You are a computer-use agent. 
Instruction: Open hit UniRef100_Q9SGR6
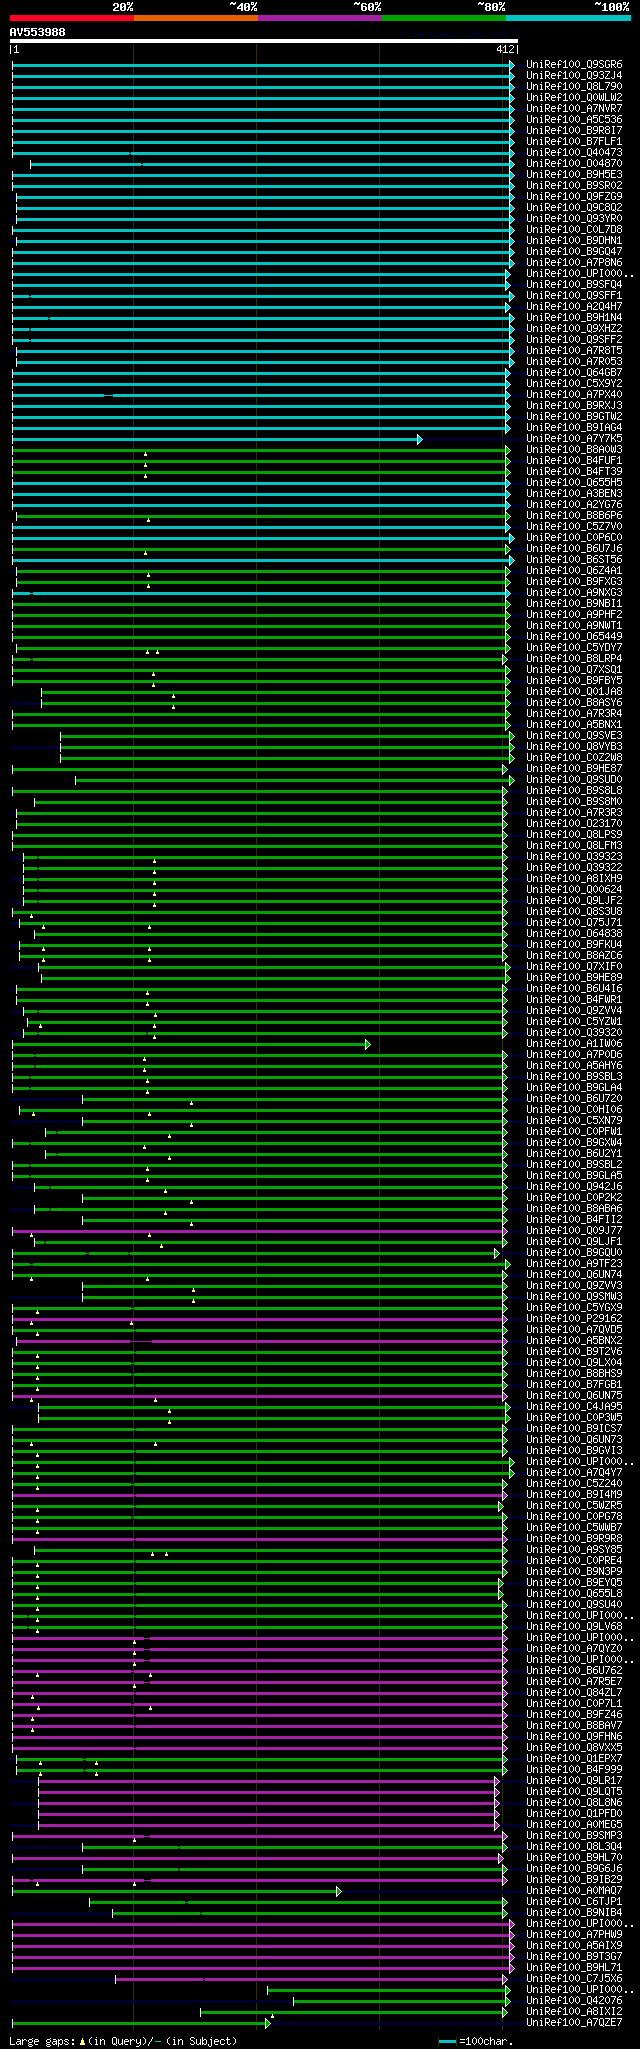tap(574, 64)
